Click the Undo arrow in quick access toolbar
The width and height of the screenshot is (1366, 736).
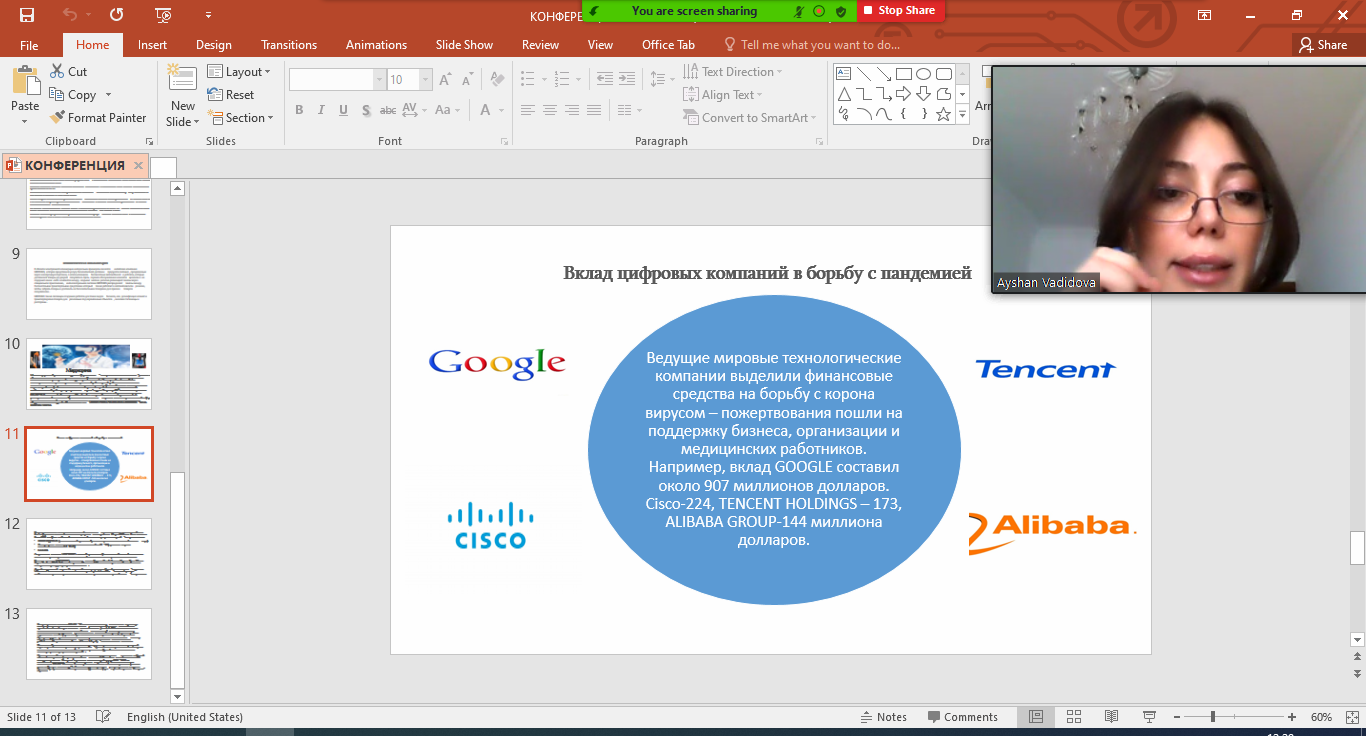click(x=70, y=15)
